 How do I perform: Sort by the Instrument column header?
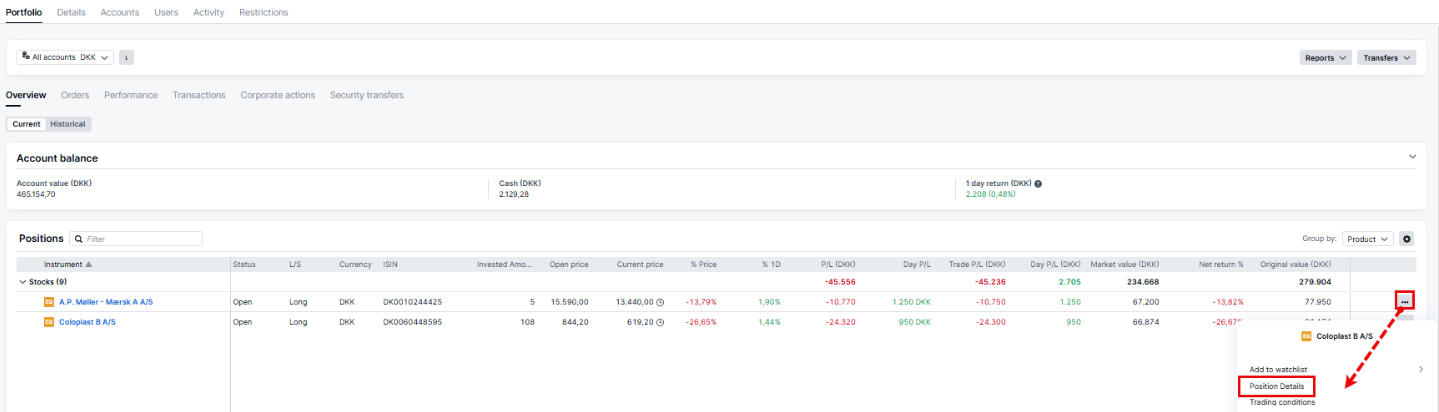[68, 264]
